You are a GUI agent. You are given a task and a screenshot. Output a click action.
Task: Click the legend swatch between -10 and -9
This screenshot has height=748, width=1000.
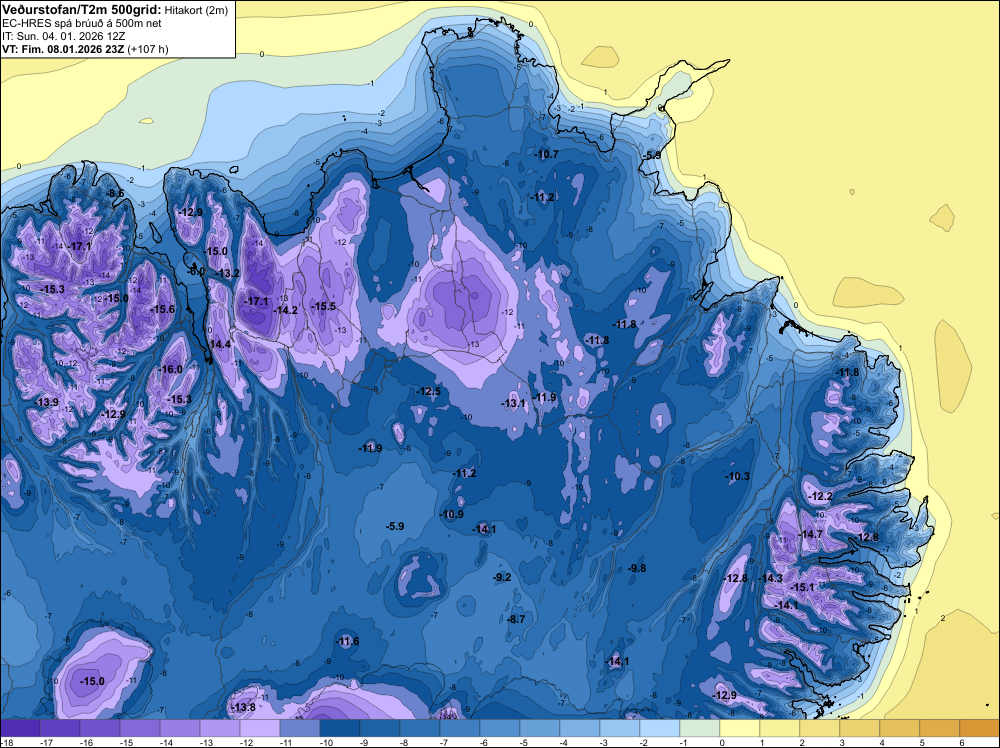[x=340, y=728]
